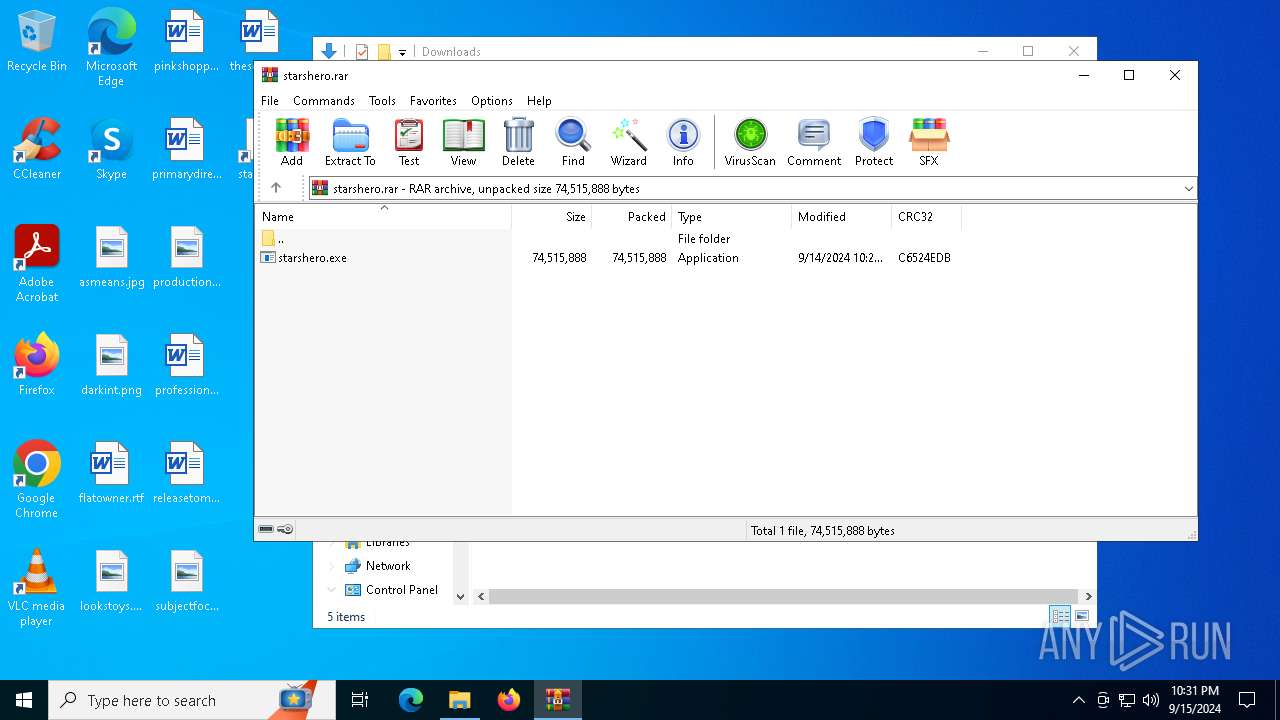
Task: Click Windows Start button
Action: pos(24,700)
